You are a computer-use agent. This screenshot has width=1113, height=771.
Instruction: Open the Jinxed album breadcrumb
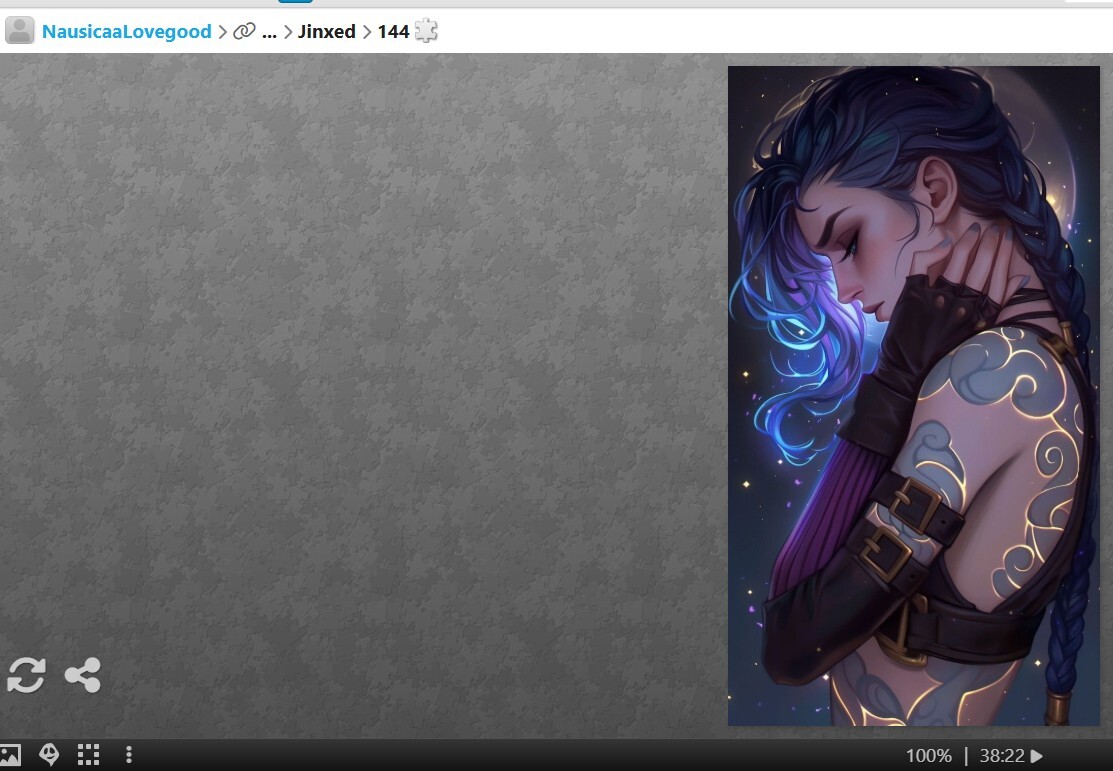tap(327, 32)
